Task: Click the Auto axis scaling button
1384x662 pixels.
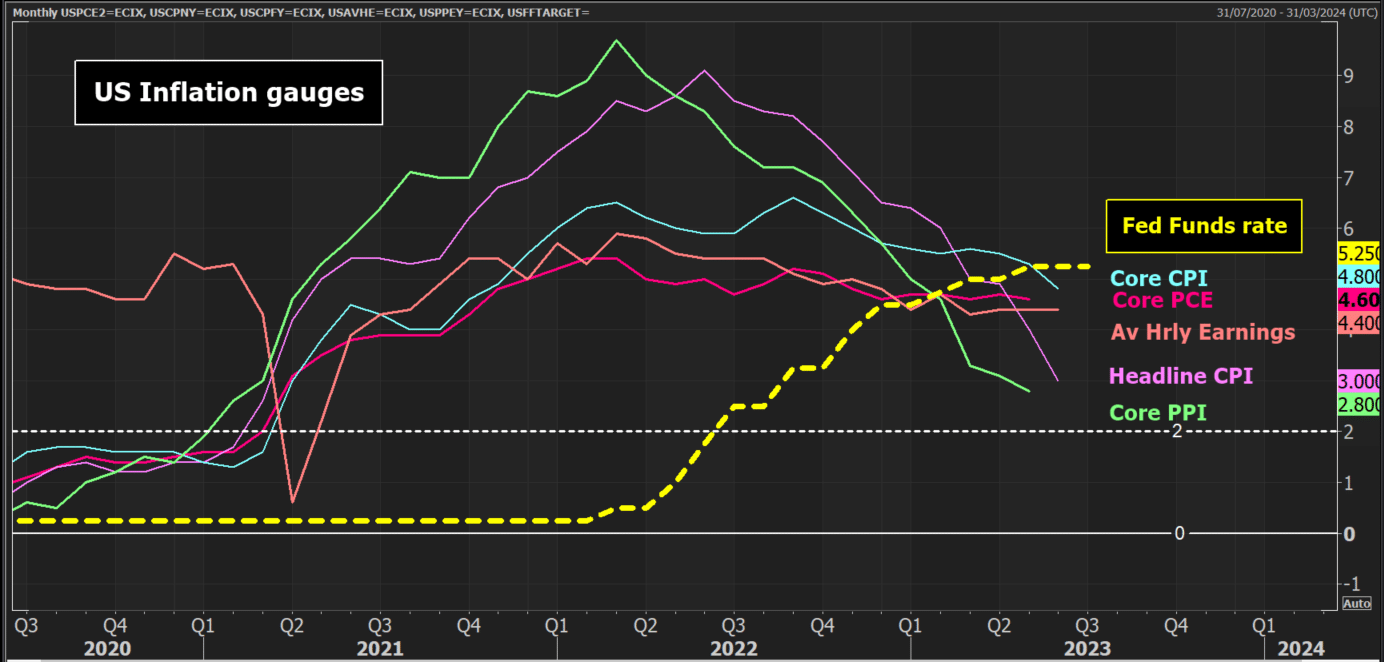Action: click(x=1357, y=603)
